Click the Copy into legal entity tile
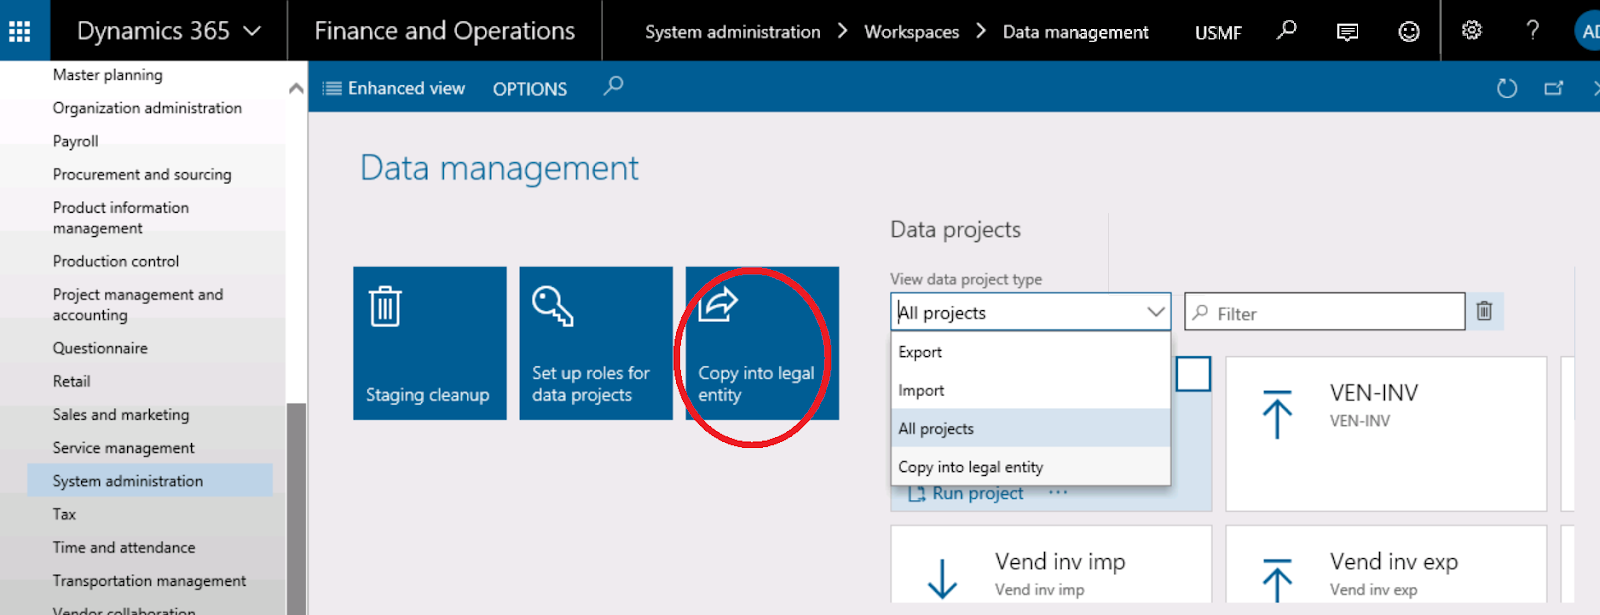The width and height of the screenshot is (1600, 615). [761, 343]
